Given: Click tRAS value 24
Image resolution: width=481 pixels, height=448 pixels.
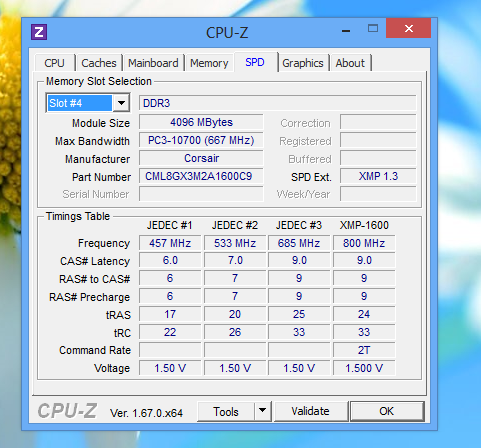Looking at the screenshot, I should click(x=364, y=314).
